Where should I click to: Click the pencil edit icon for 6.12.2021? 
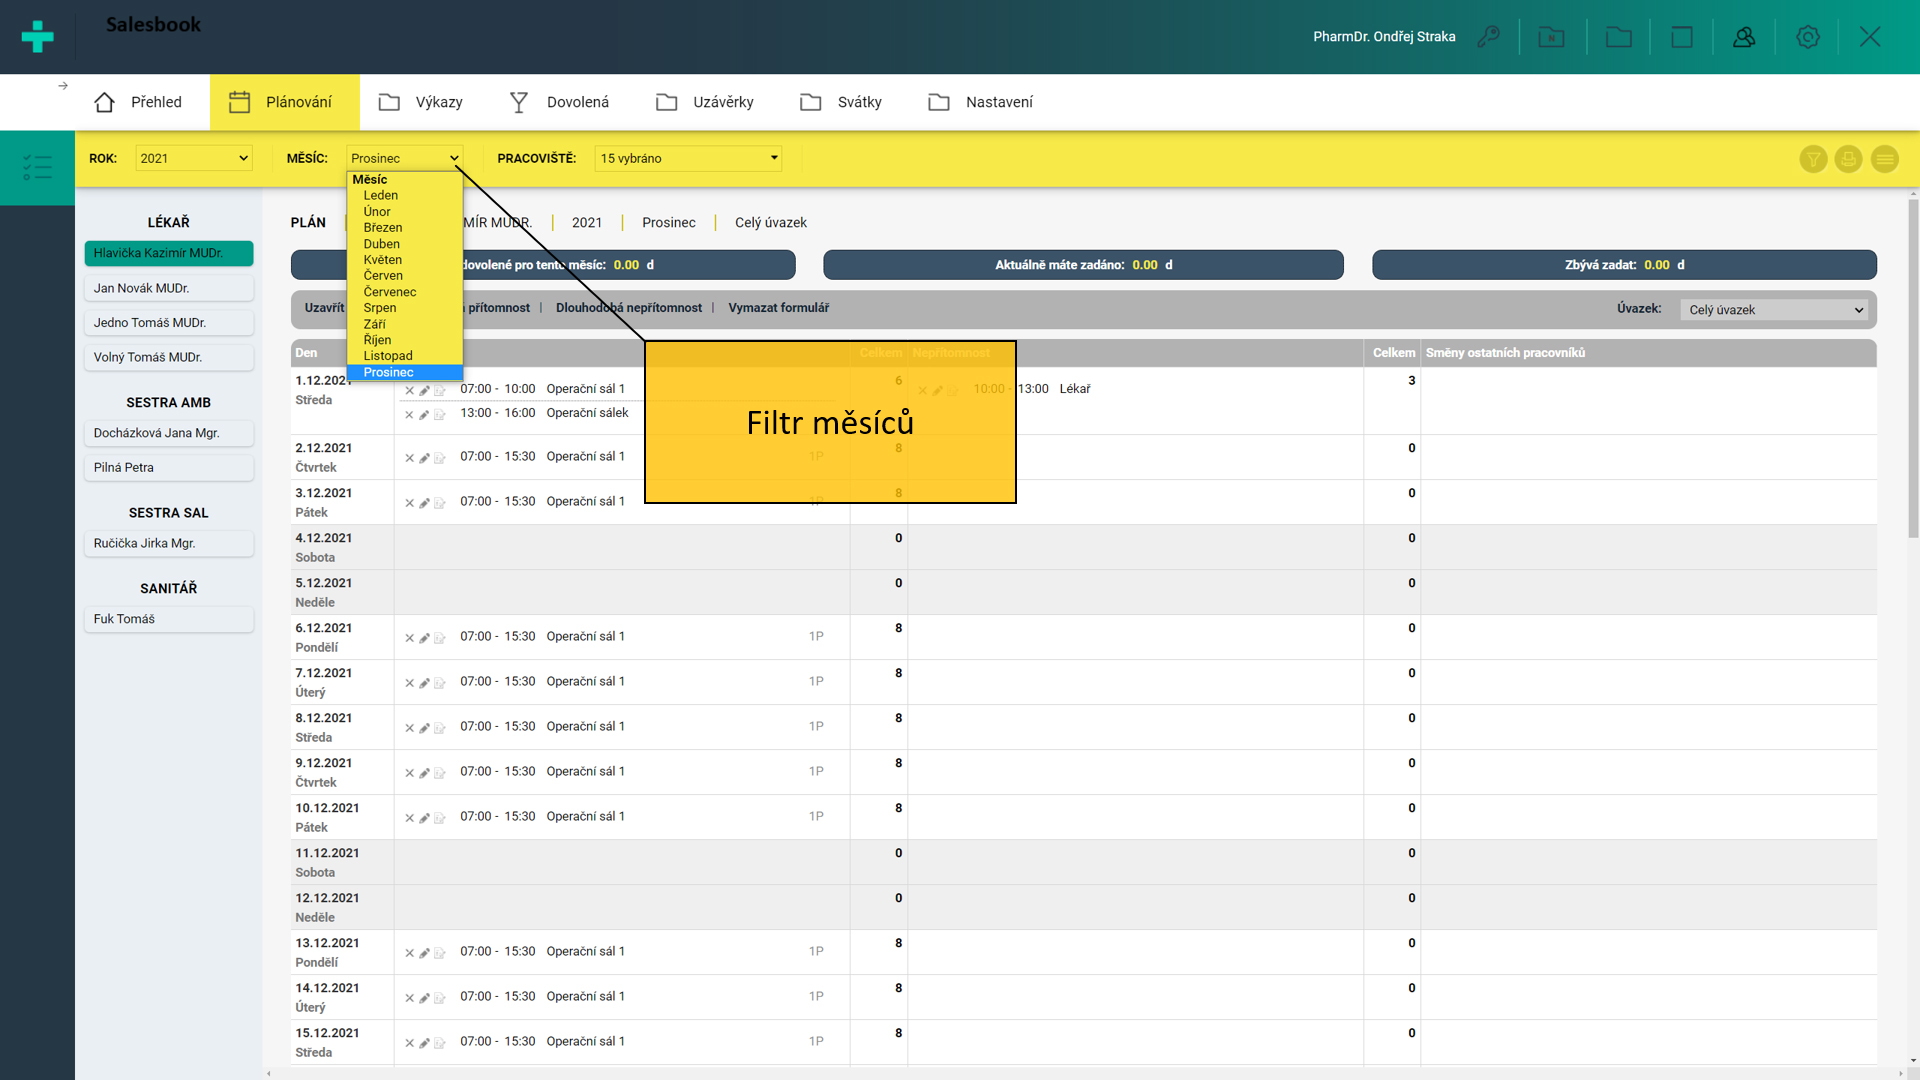[424, 638]
